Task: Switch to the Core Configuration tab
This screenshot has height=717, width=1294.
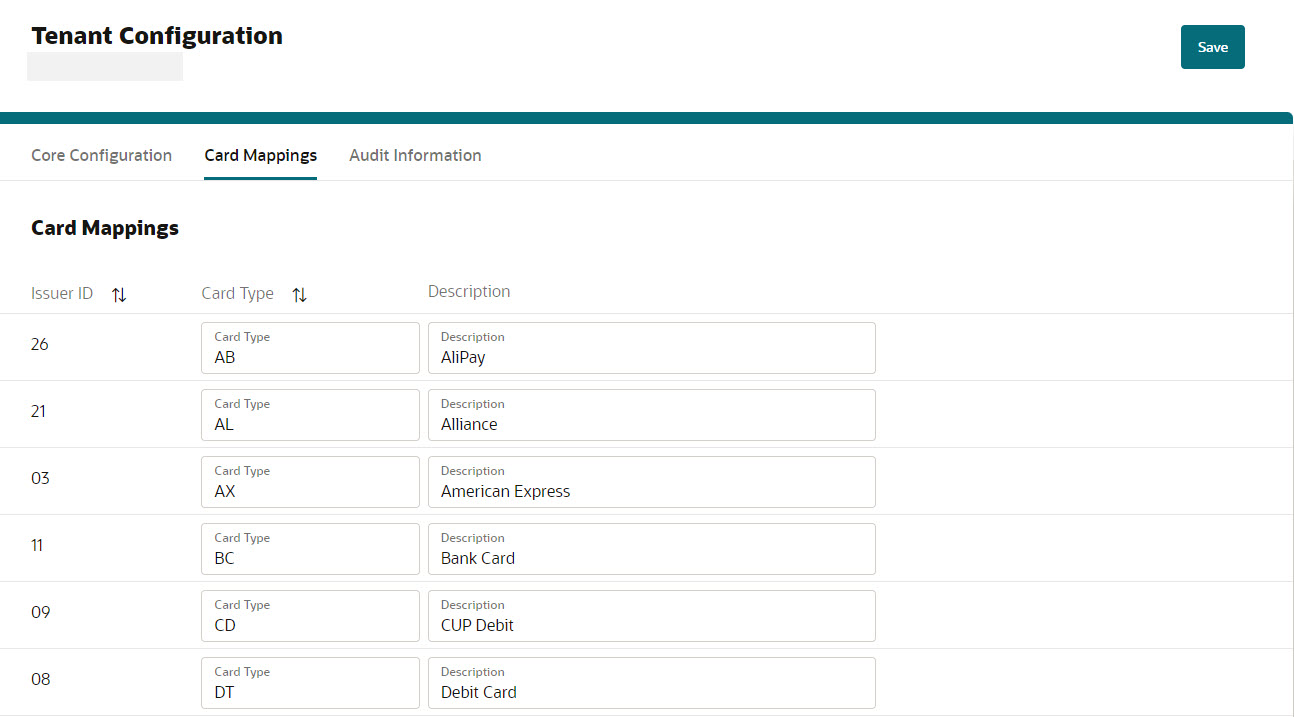Action: (101, 155)
